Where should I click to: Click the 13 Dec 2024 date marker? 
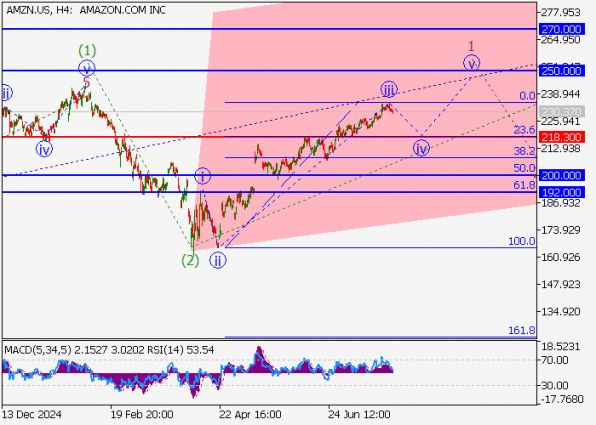click(x=32, y=414)
